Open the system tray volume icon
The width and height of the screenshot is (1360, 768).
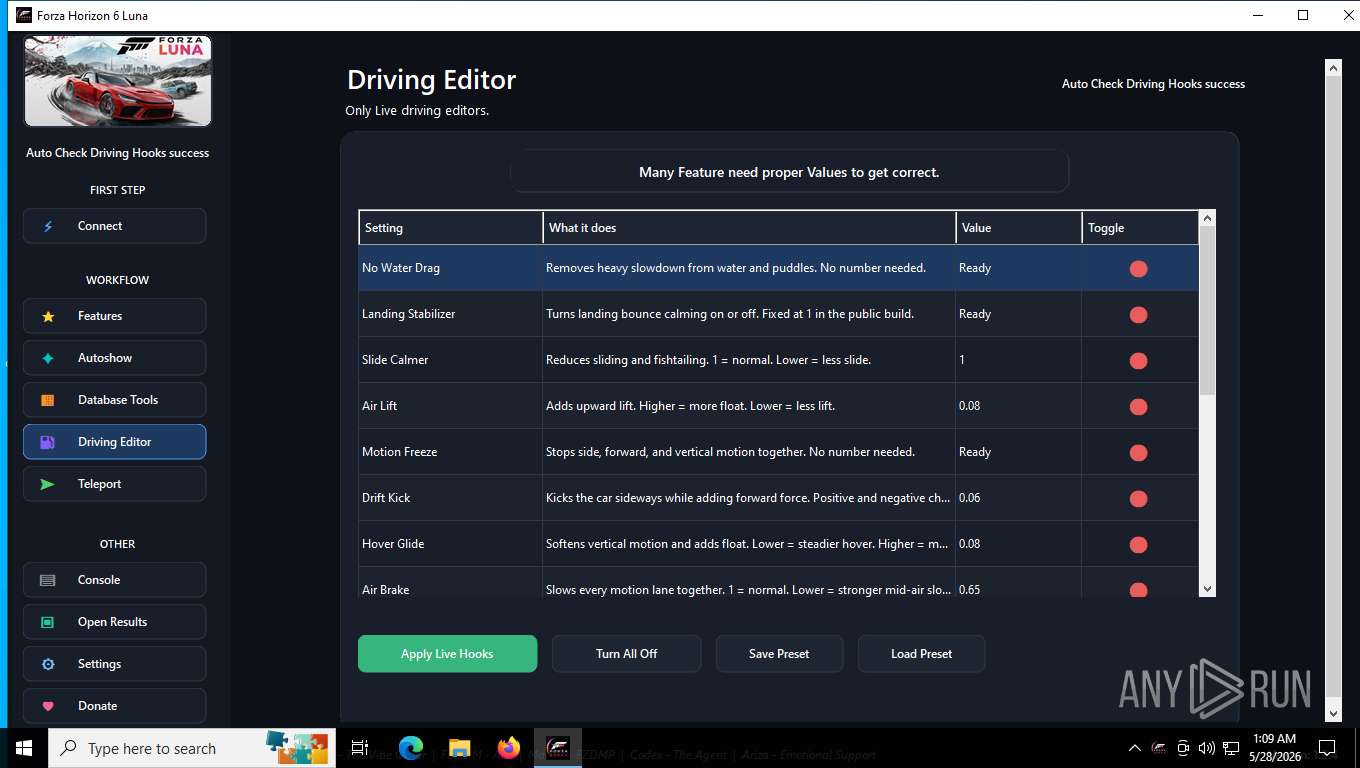pyautogui.click(x=1206, y=748)
